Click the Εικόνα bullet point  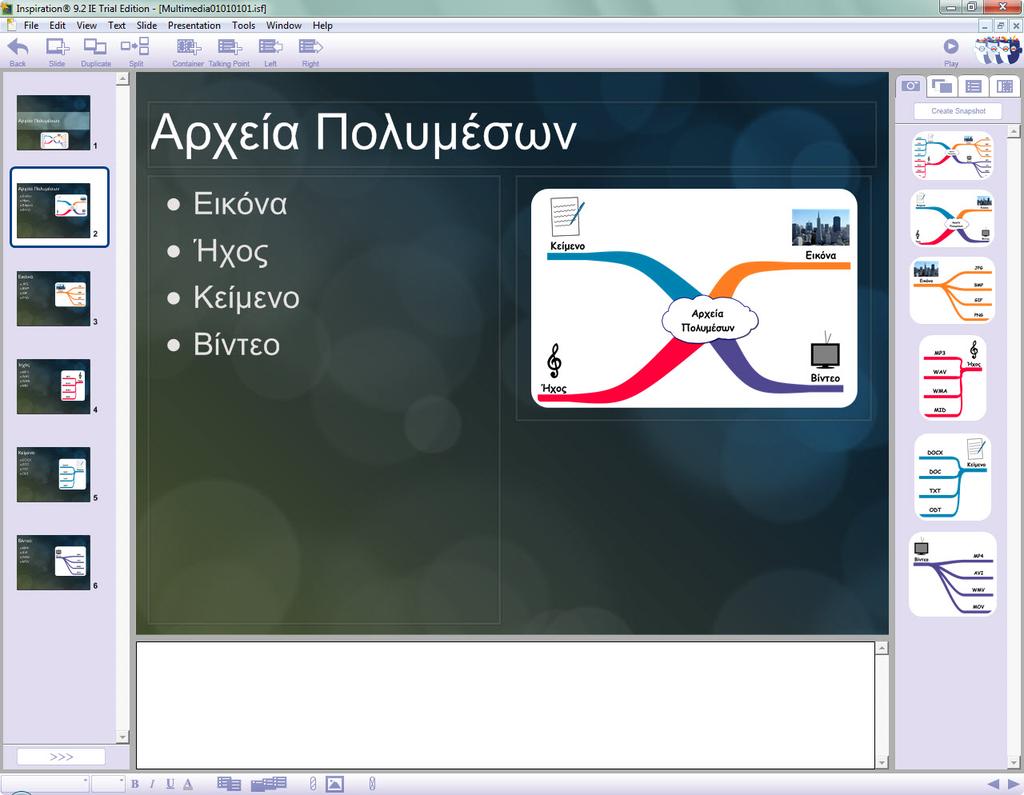click(240, 204)
